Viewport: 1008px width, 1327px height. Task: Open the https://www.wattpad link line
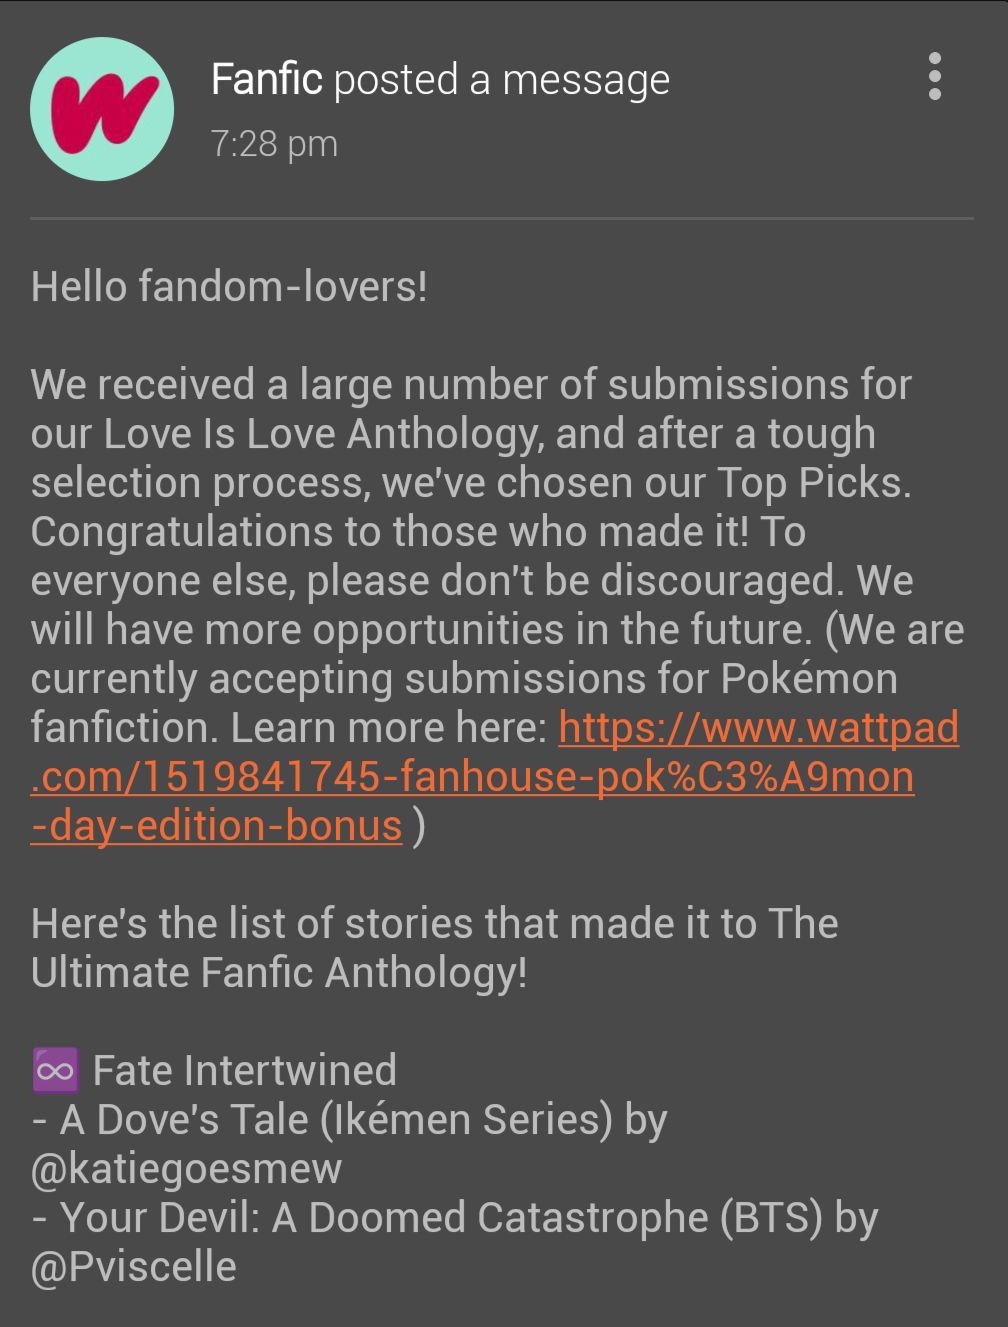pyautogui.click(x=758, y=728)
